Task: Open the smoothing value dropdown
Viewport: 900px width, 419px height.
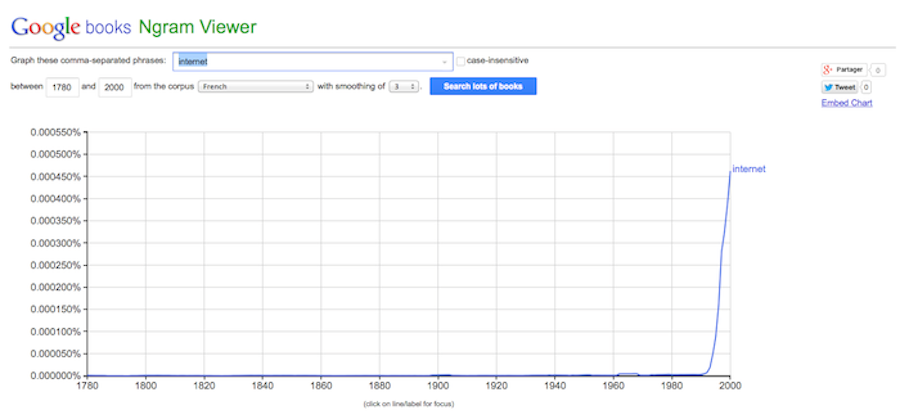Action: click(x=404, y=87)
